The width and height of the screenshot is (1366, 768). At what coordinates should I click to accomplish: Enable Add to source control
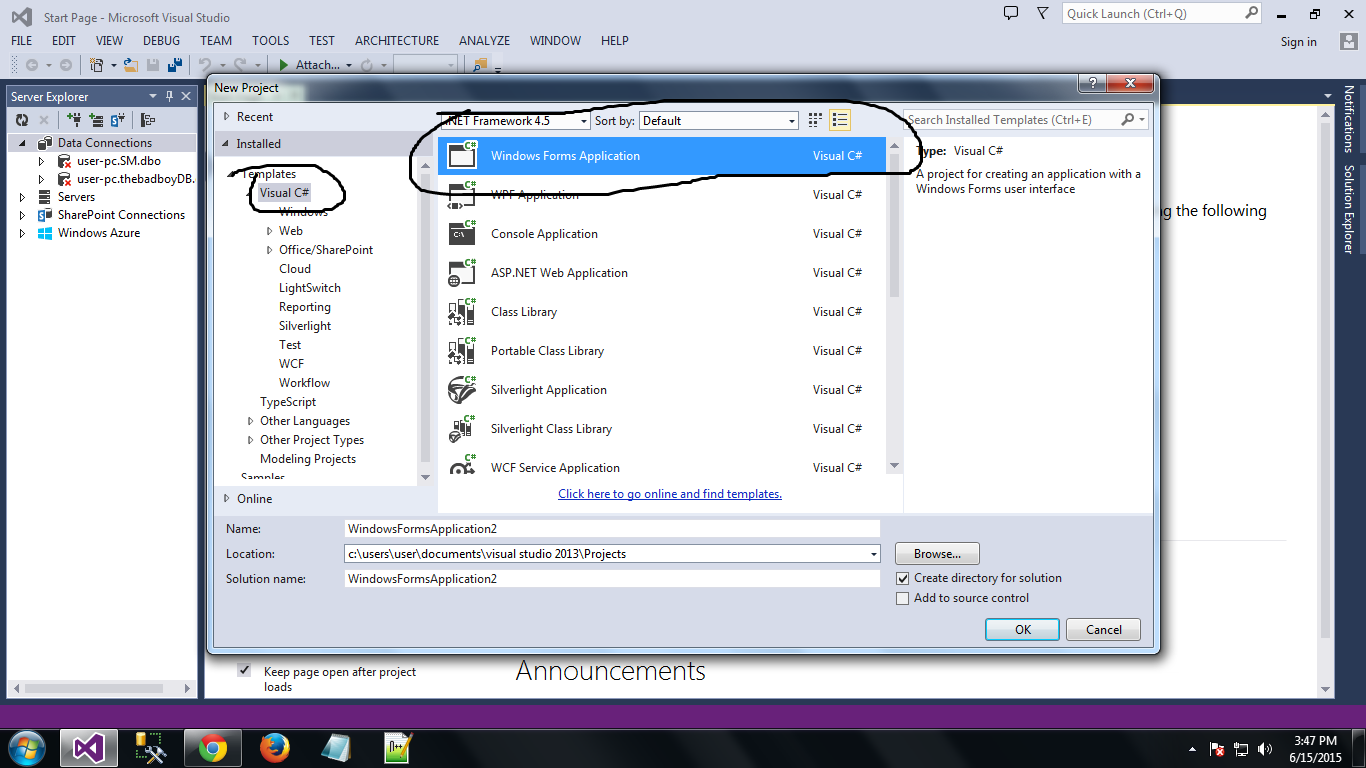coord(902,598)
